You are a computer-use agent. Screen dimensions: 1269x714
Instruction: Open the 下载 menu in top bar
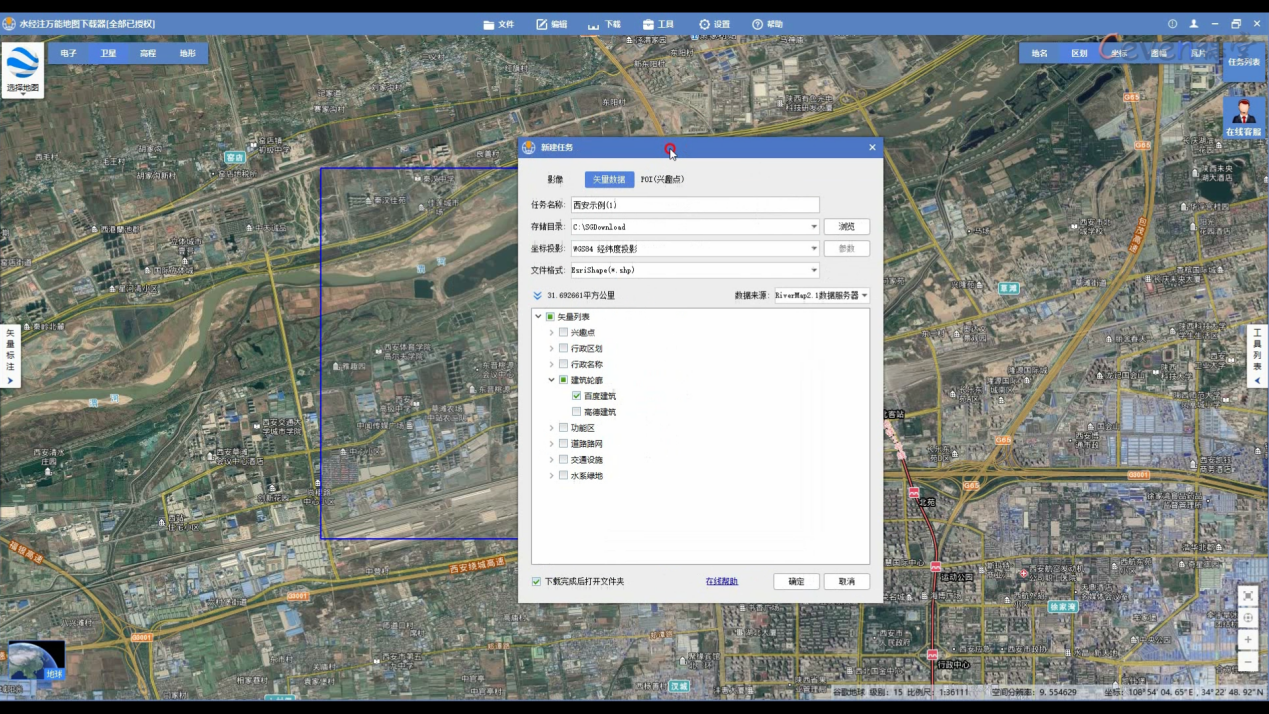604,24
